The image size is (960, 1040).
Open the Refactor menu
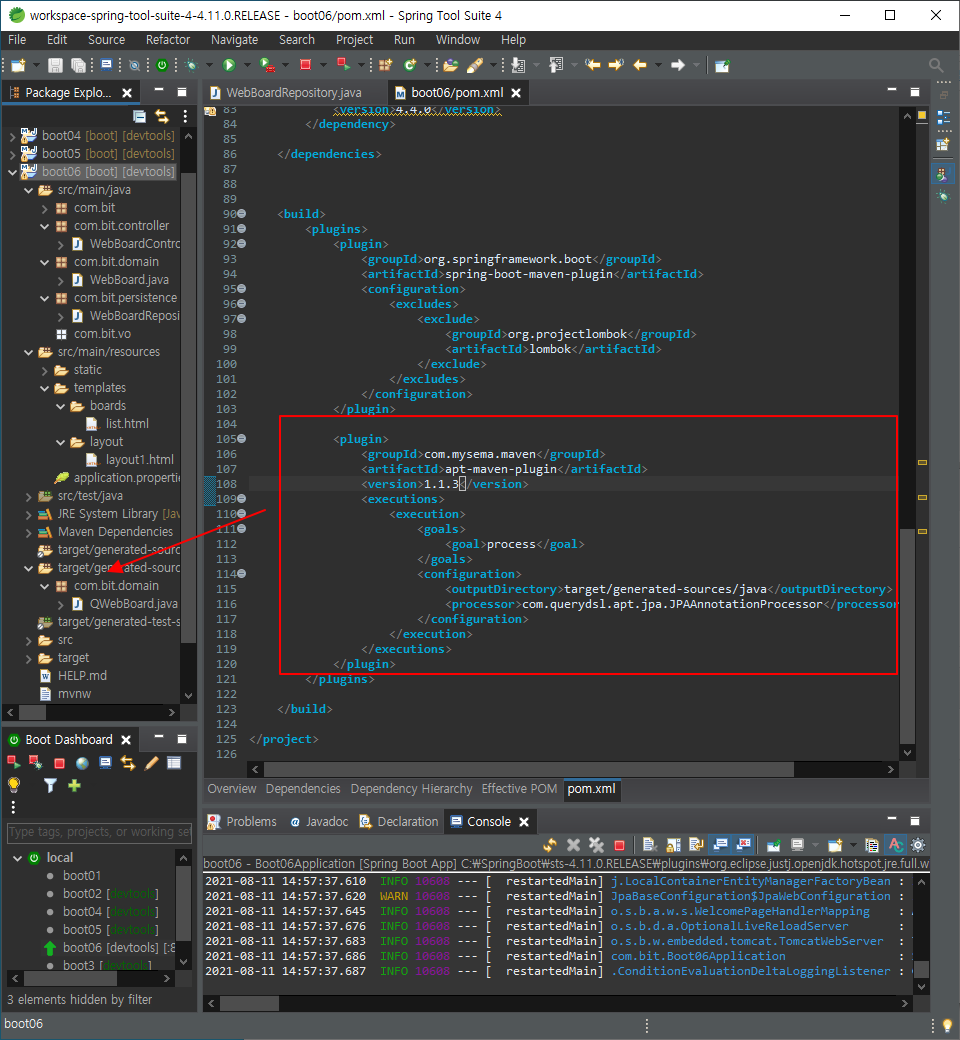coord(168,40)
